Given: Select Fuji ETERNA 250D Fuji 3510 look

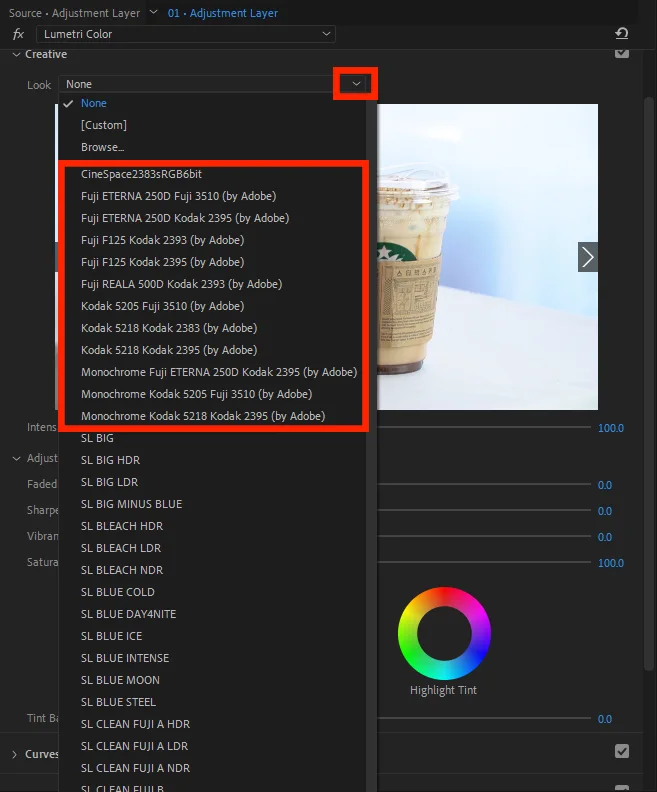Looking at the screenshot, I should [x=212, y=196].
